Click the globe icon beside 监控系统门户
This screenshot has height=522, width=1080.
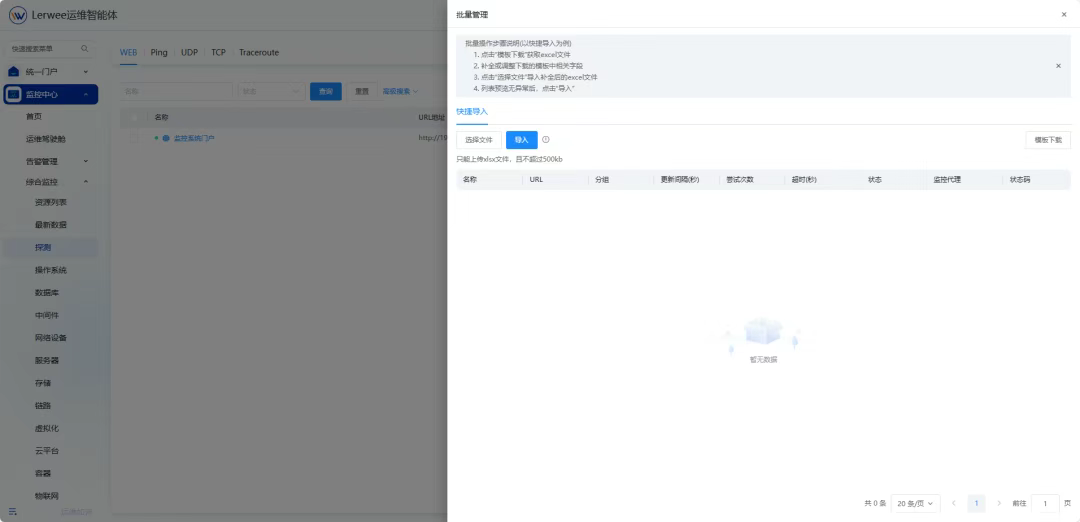(166, 138)
